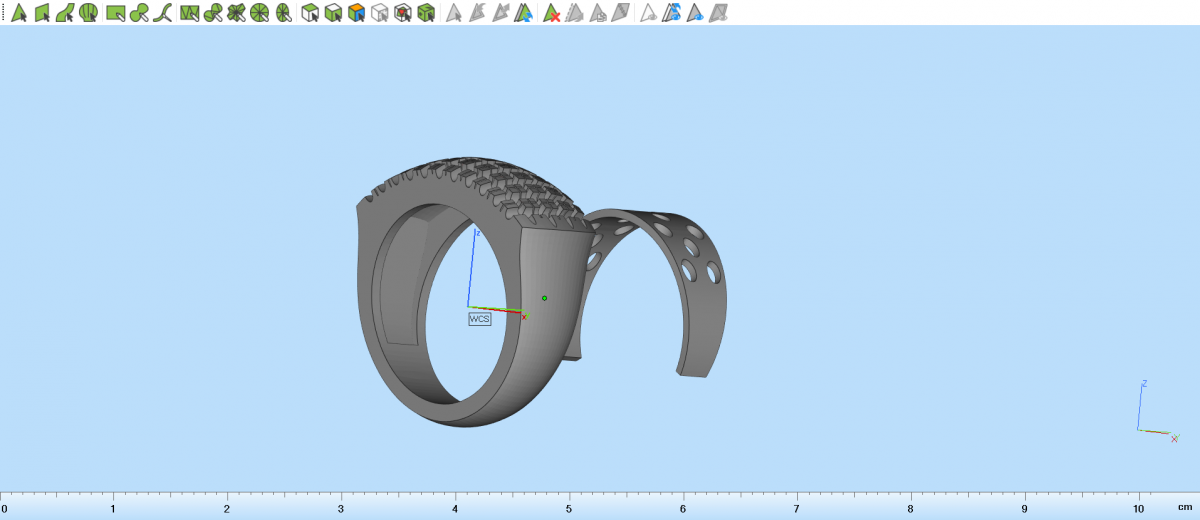1200x520 pixels.
Task: Toggle triangle visibility with blue arrows icon
Action: tap(672, 13)
